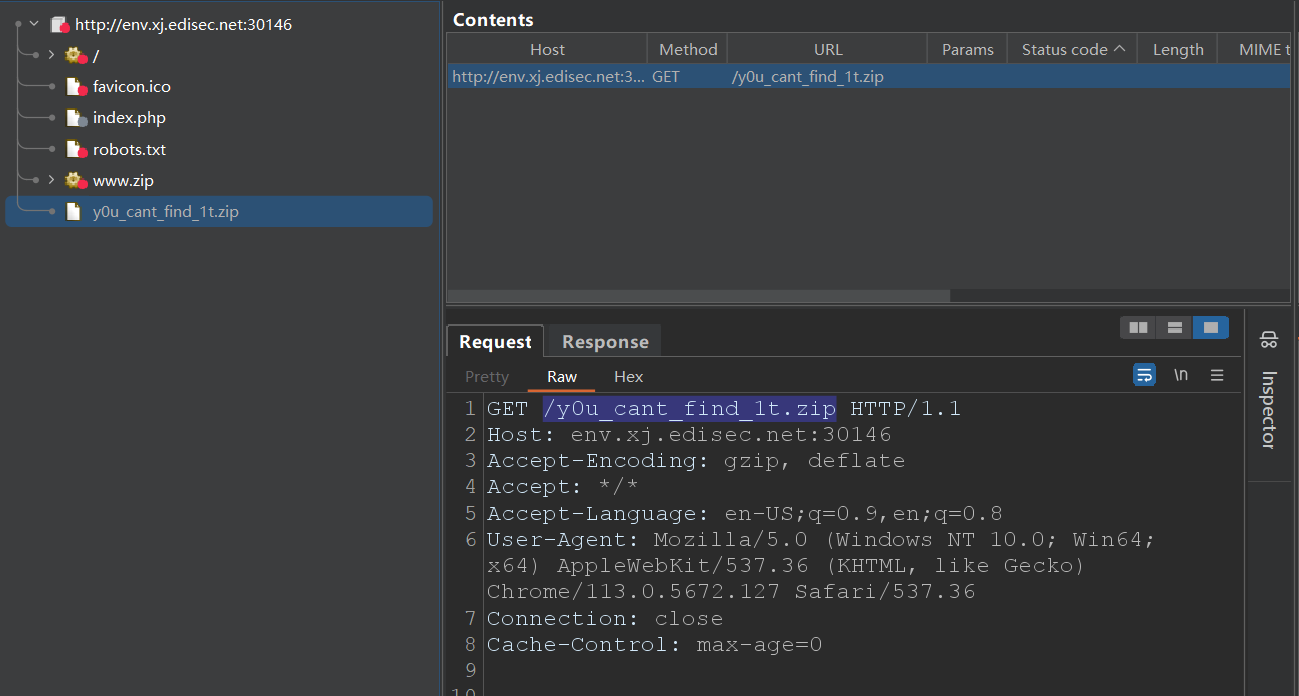Select index.php in the site map tree

pyautogui.click(x=129, y=118)
